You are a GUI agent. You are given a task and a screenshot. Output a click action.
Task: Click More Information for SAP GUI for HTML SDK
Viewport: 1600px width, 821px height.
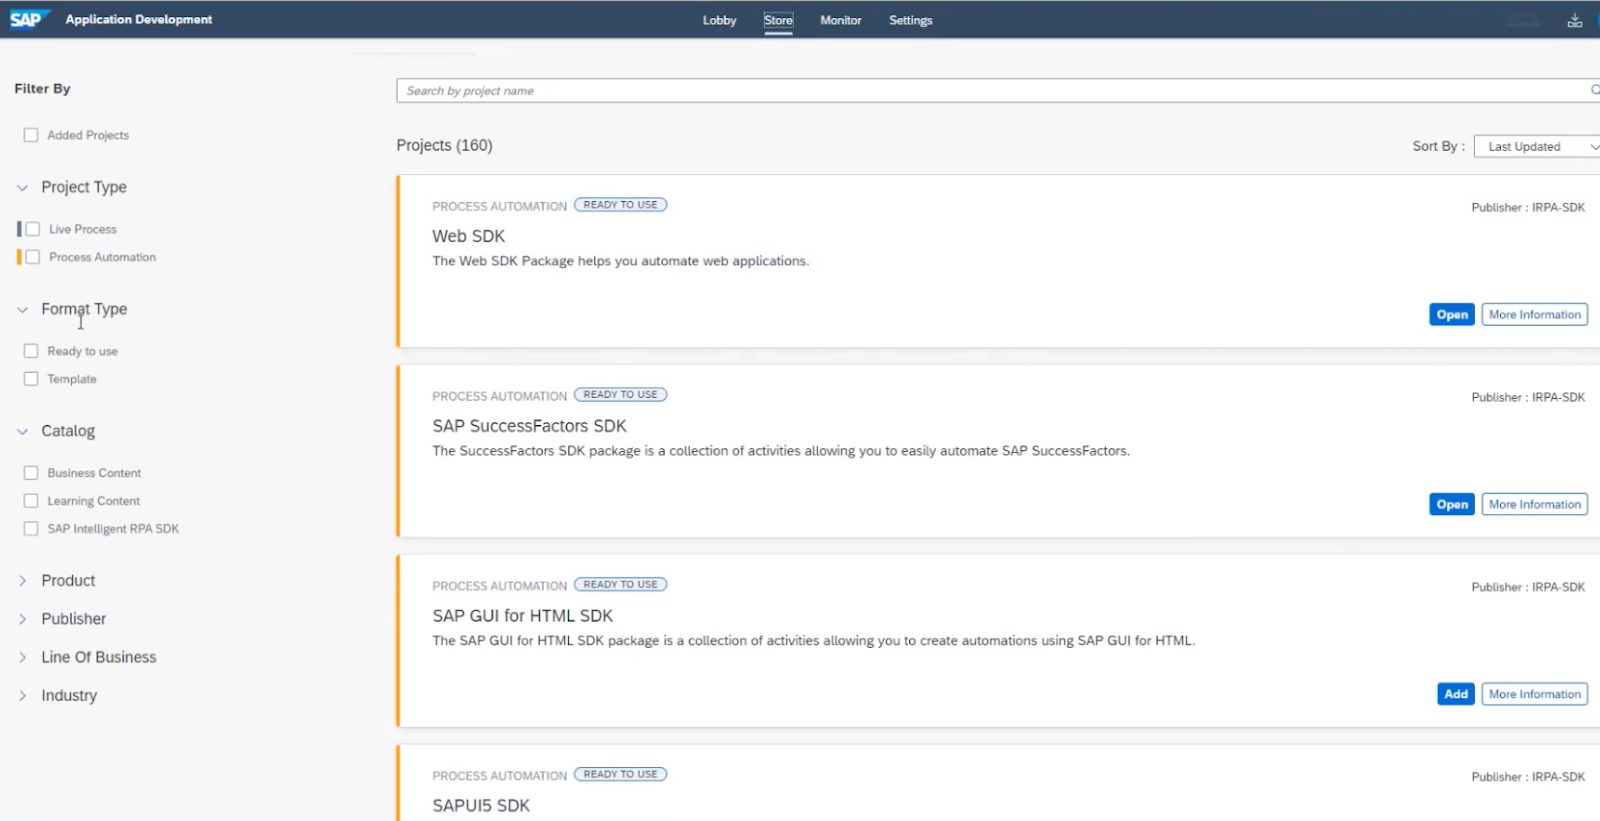click(x=1535, y=694)
